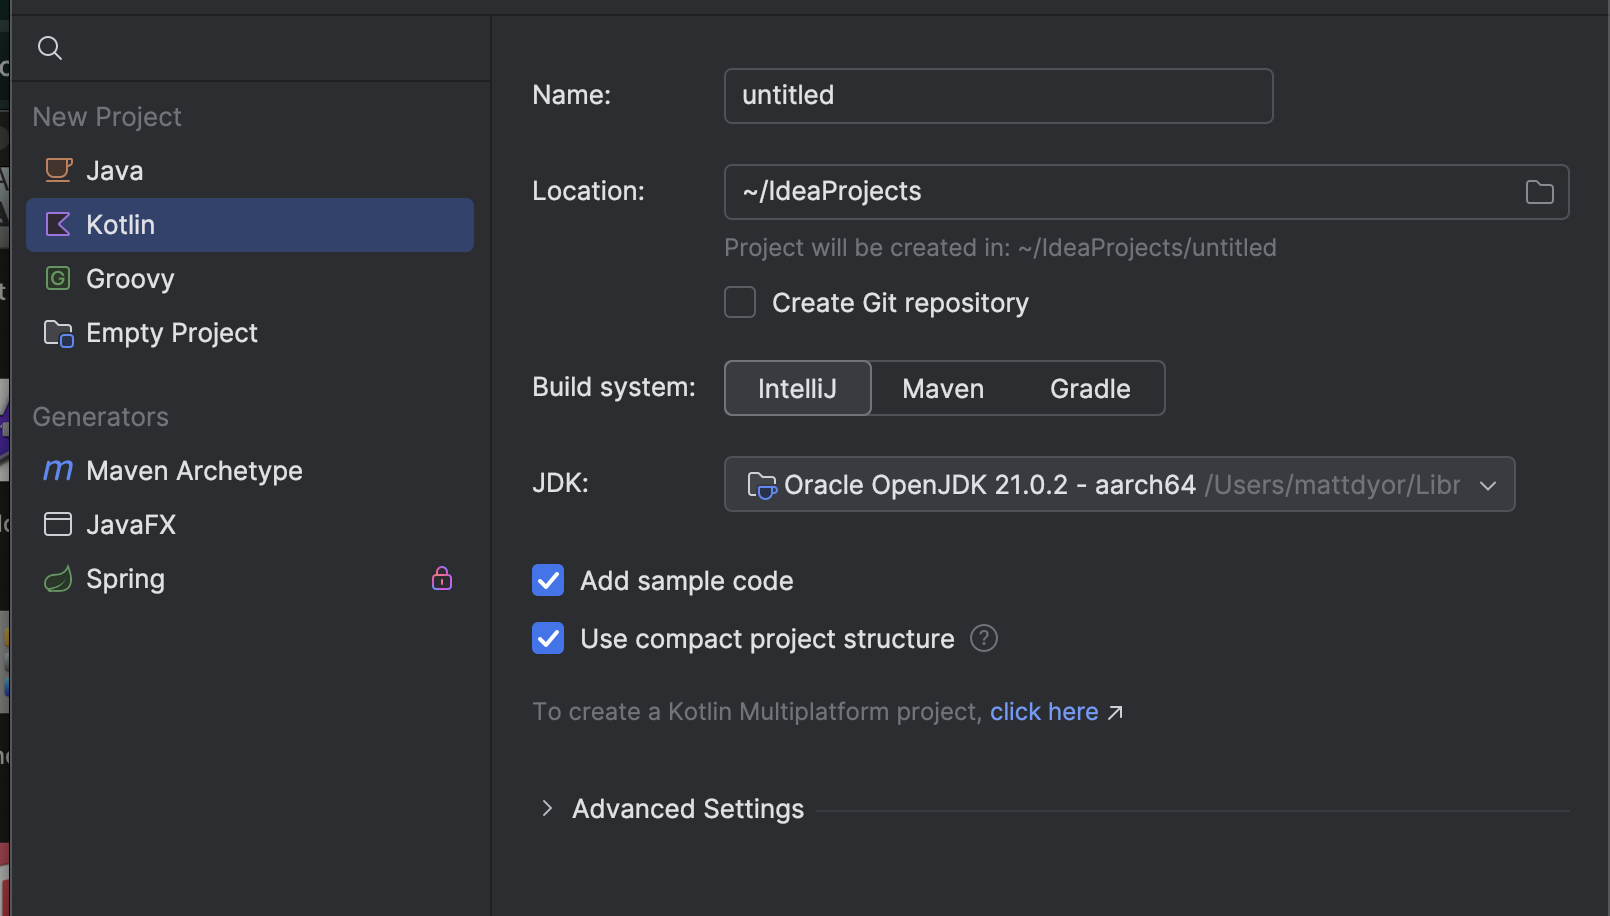1610x916 pixels.
Task: Click the 'Build system:' label
Action: [614, 387]
